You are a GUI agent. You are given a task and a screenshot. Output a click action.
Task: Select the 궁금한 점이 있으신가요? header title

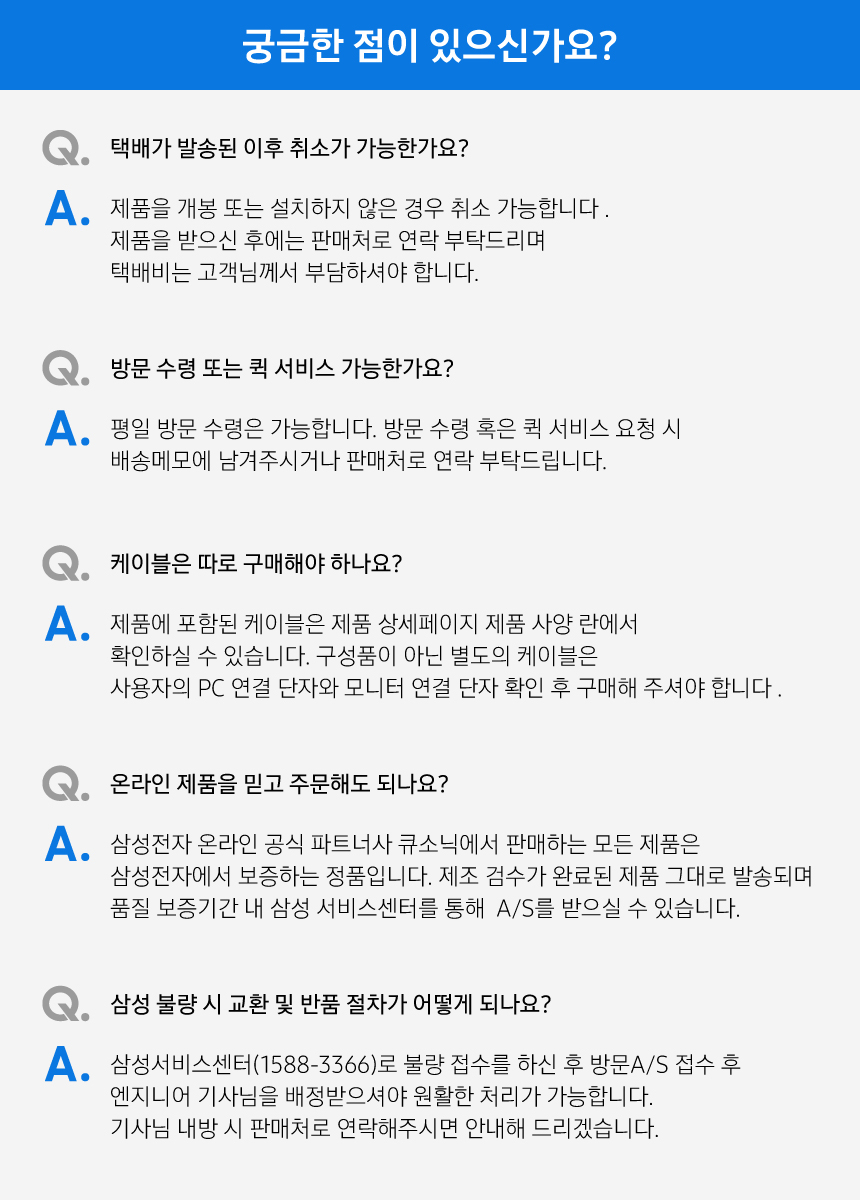click(x=429, y=46)
